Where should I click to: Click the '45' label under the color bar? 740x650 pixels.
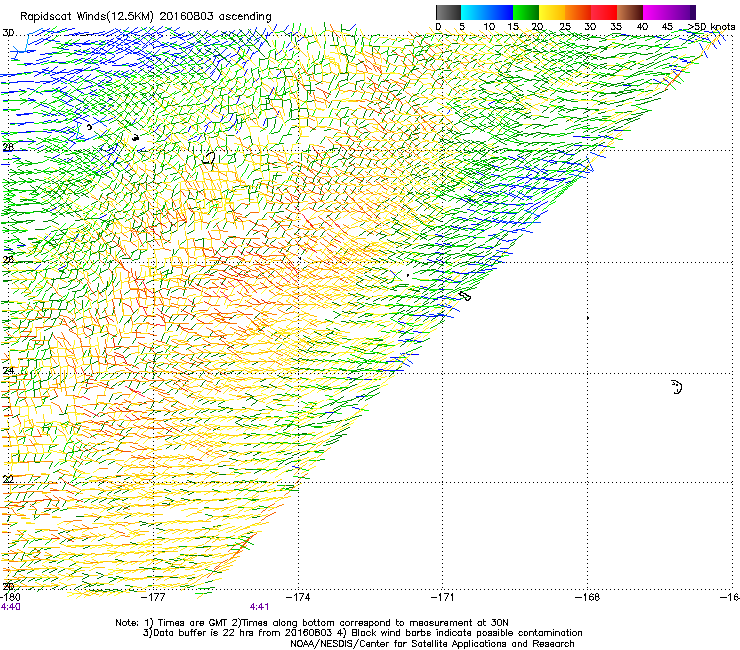pyautogui.click(x=666, y=27)
